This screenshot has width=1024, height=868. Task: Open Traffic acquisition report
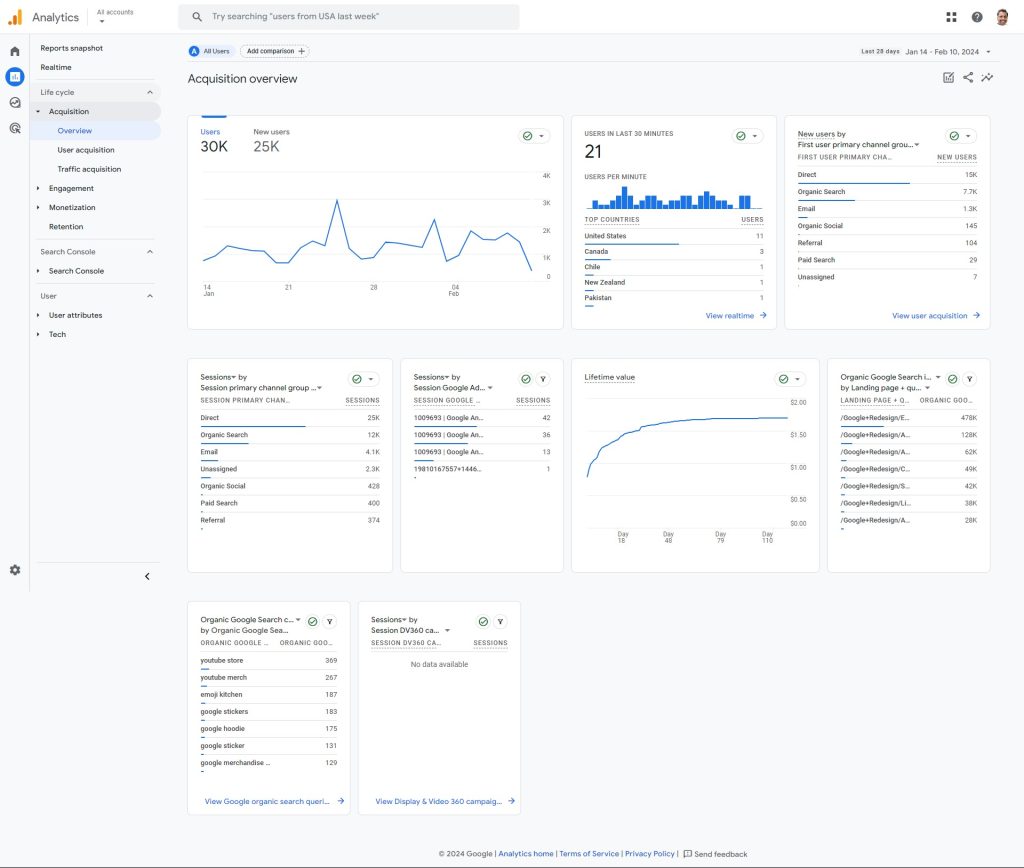pyautogui.click(x=89, y=169)
